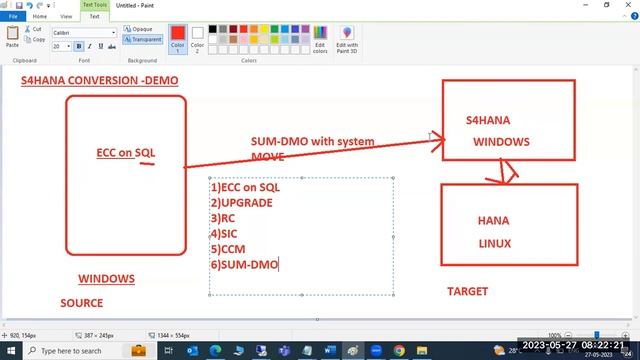Open Microsoft Edge from the taskbar
Viewport: 640px width, 360px height.
point(215,351)
